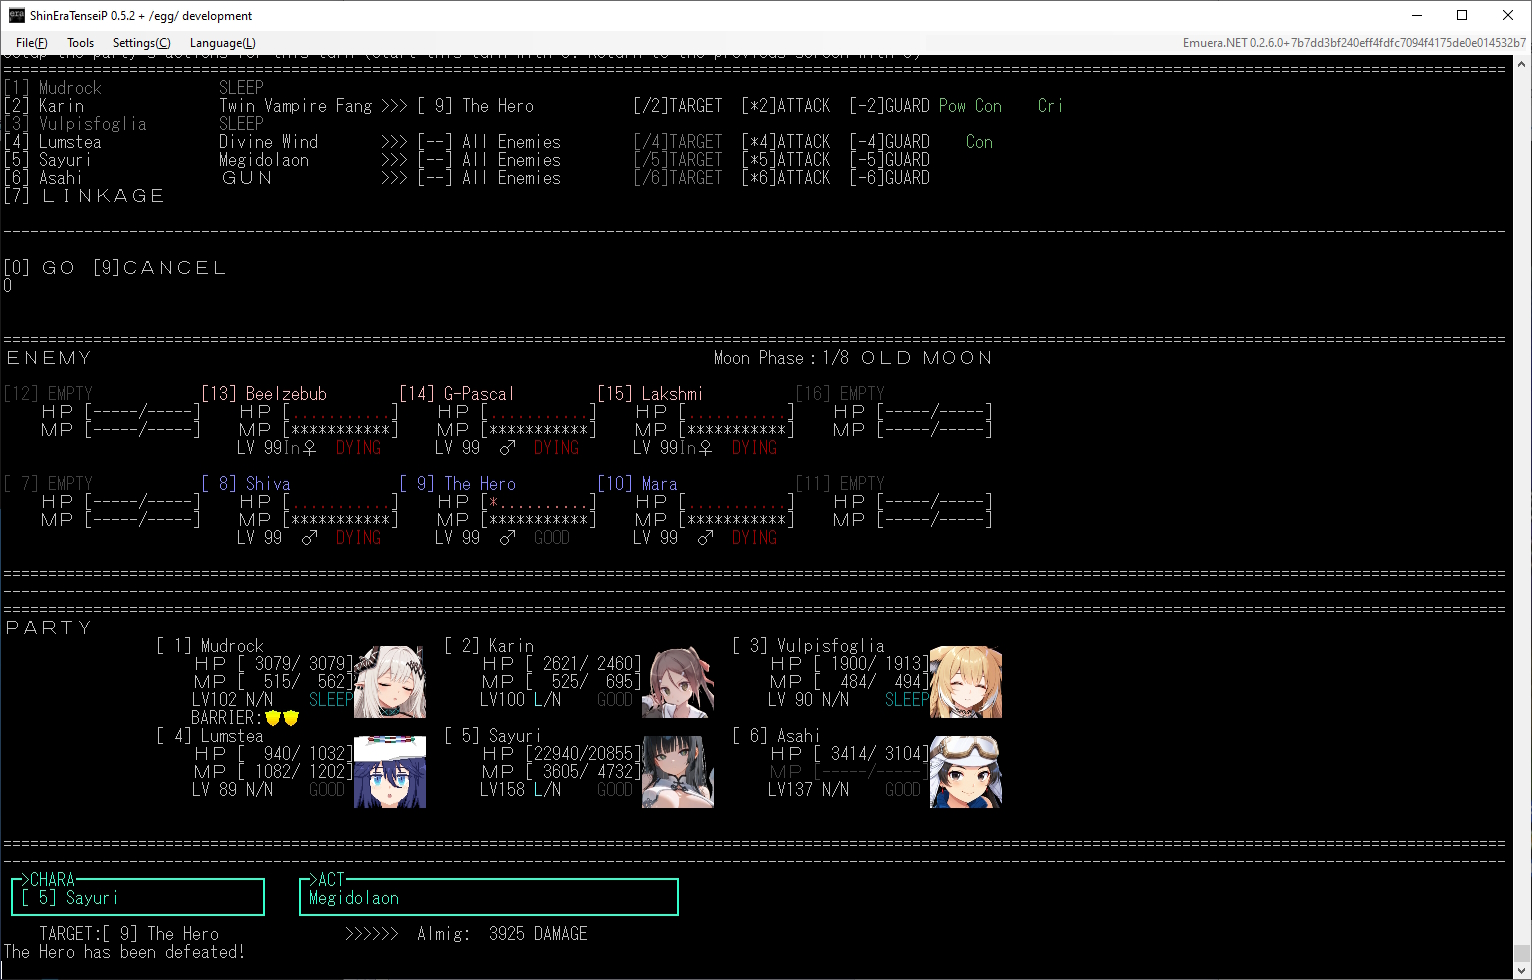Click Vulpisfoglia's portrait thumbnail
The width and height of the screenshot is (1532, 980).
tap(966, 682)
